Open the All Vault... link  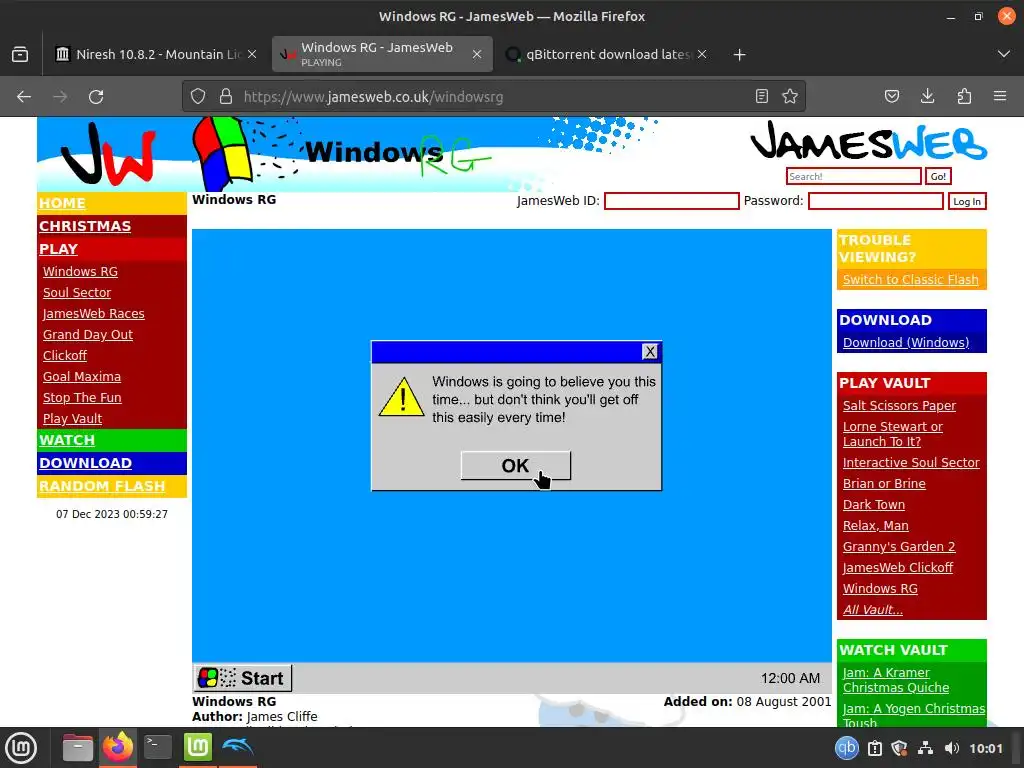[872, 609]
